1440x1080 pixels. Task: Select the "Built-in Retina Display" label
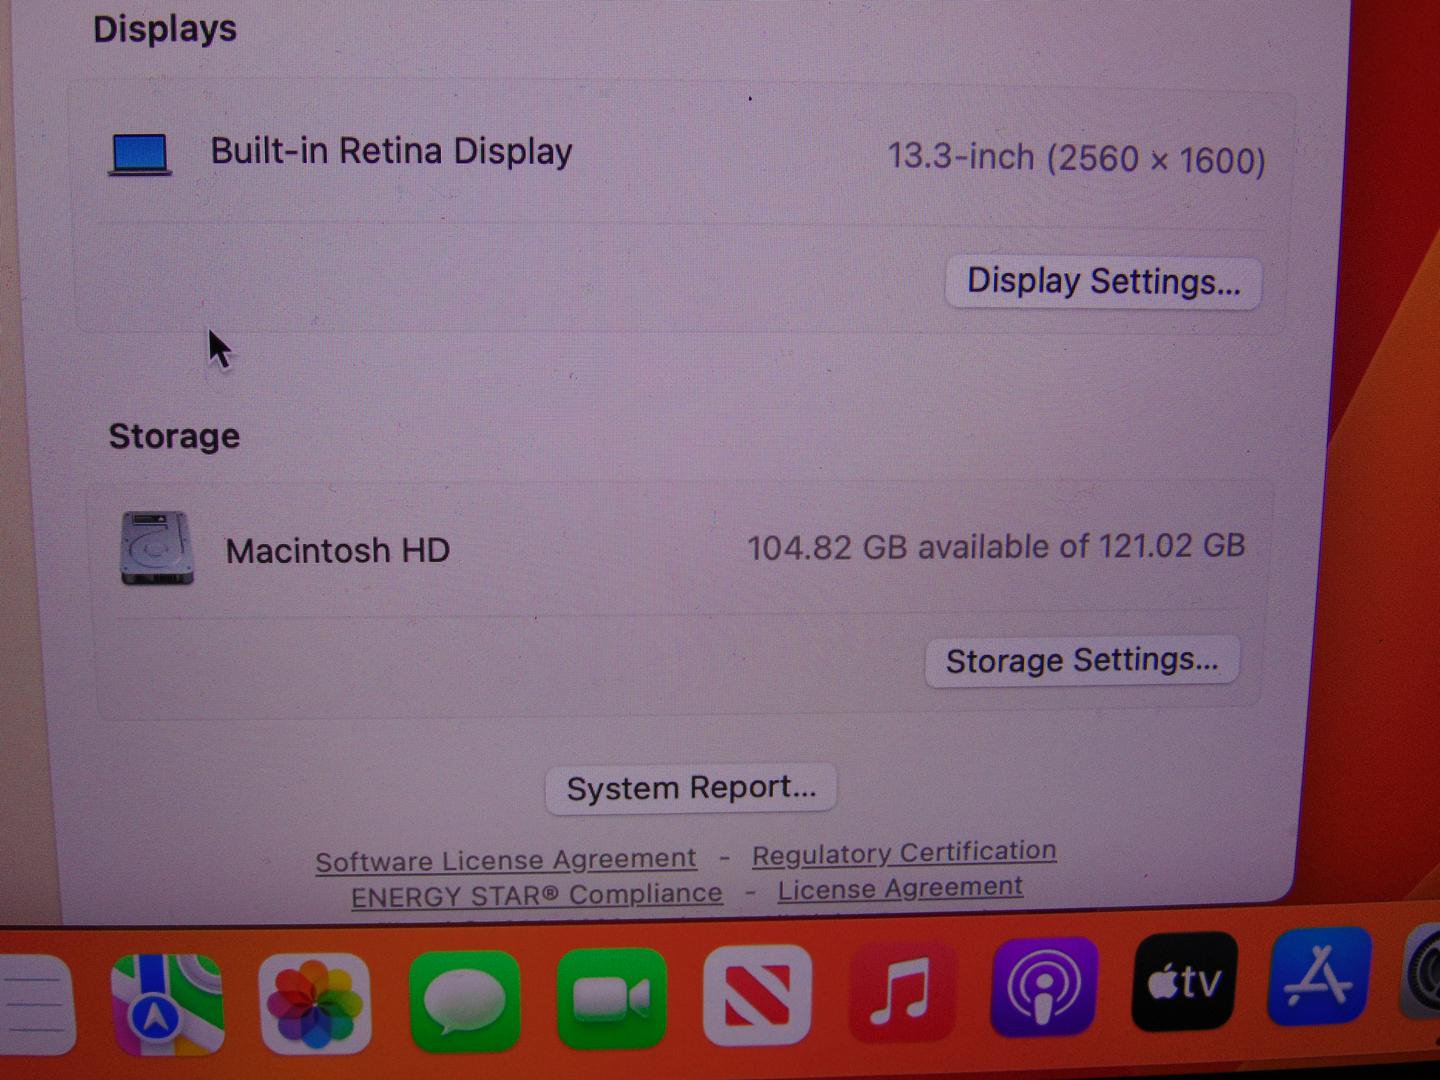(391, 151)
